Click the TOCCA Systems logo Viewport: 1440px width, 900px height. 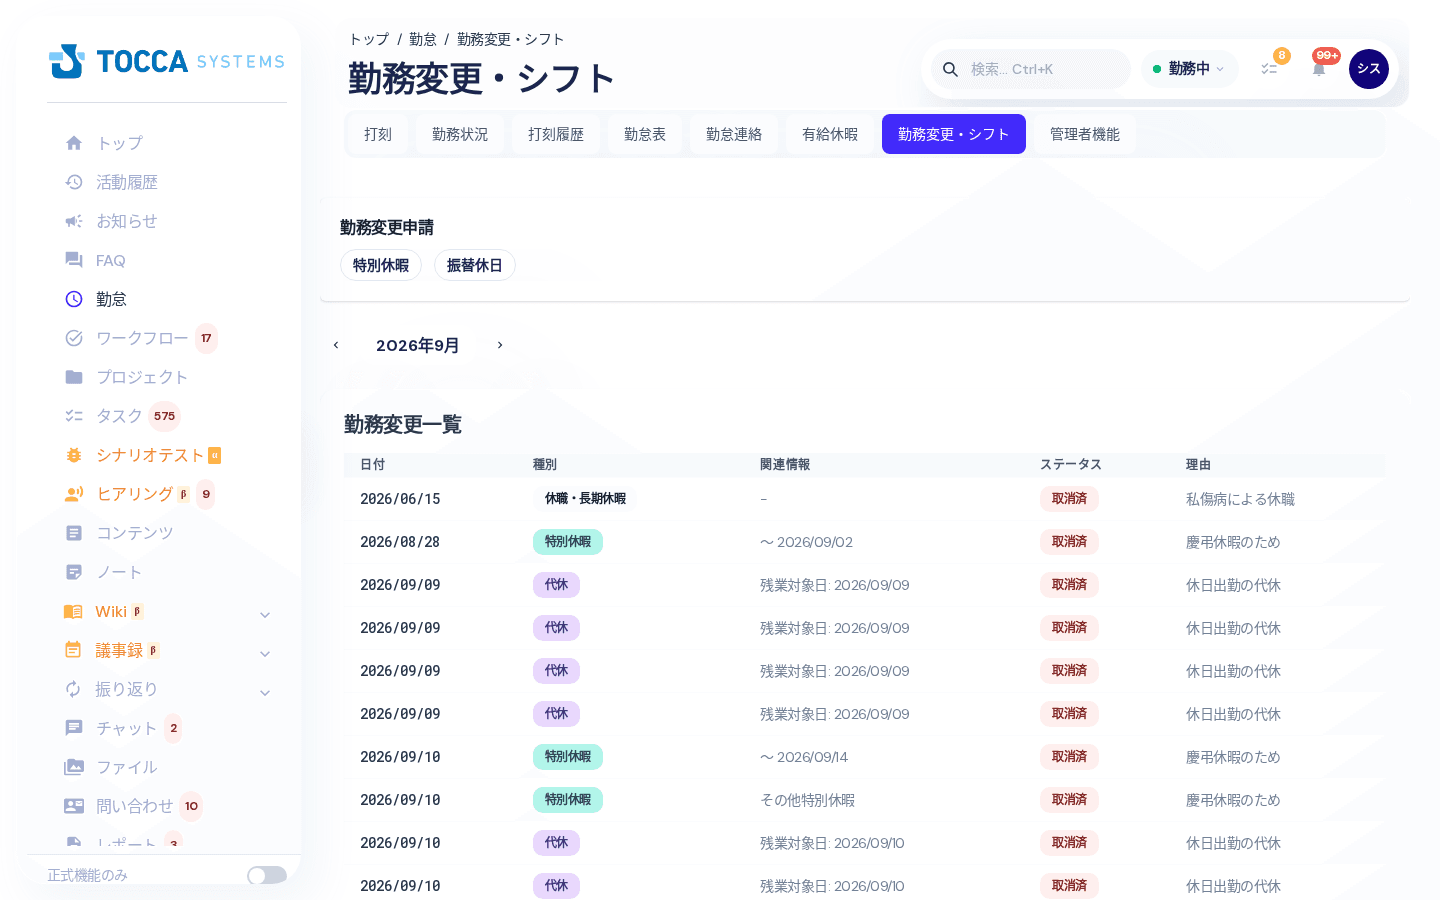click(x=167, y=61)
